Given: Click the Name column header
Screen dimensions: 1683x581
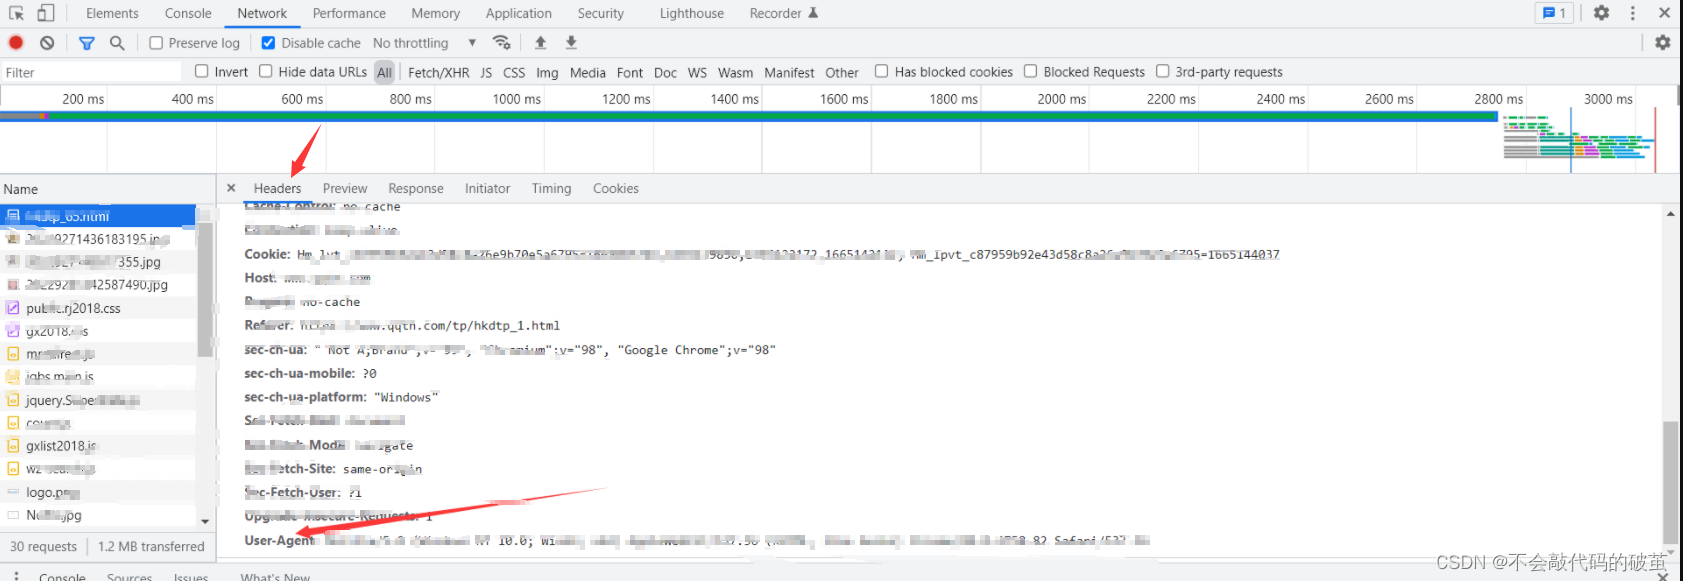Looking at the screenshot, I should pos(108,189).
